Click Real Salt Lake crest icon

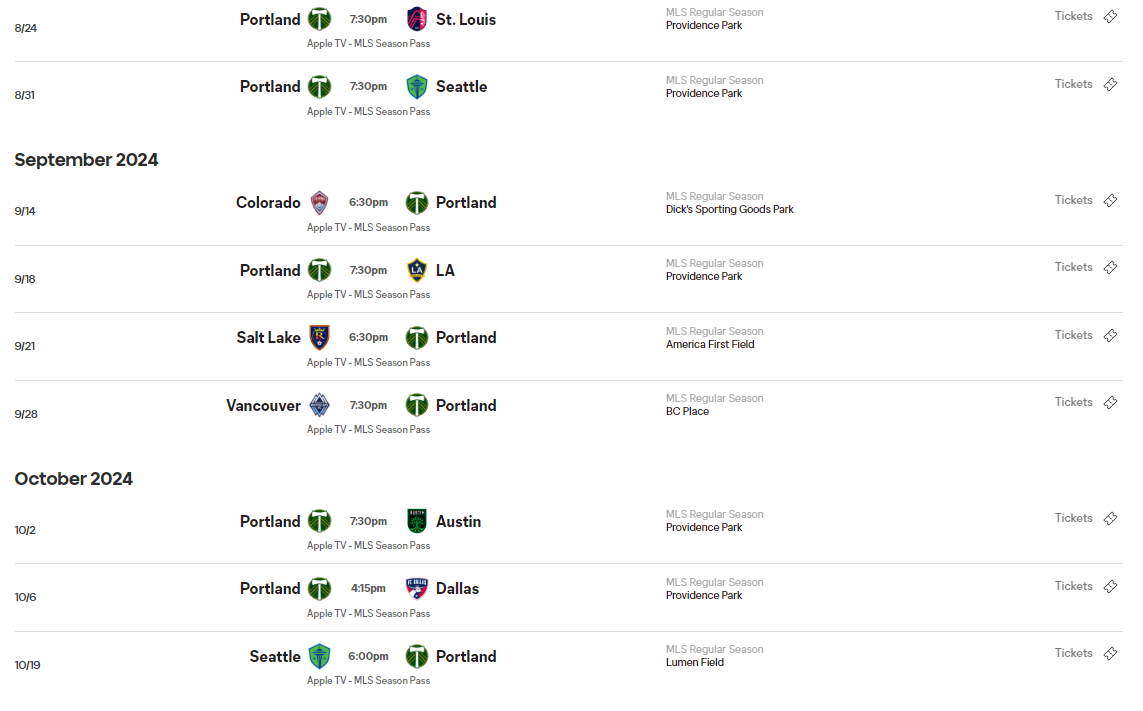point(319,338)
